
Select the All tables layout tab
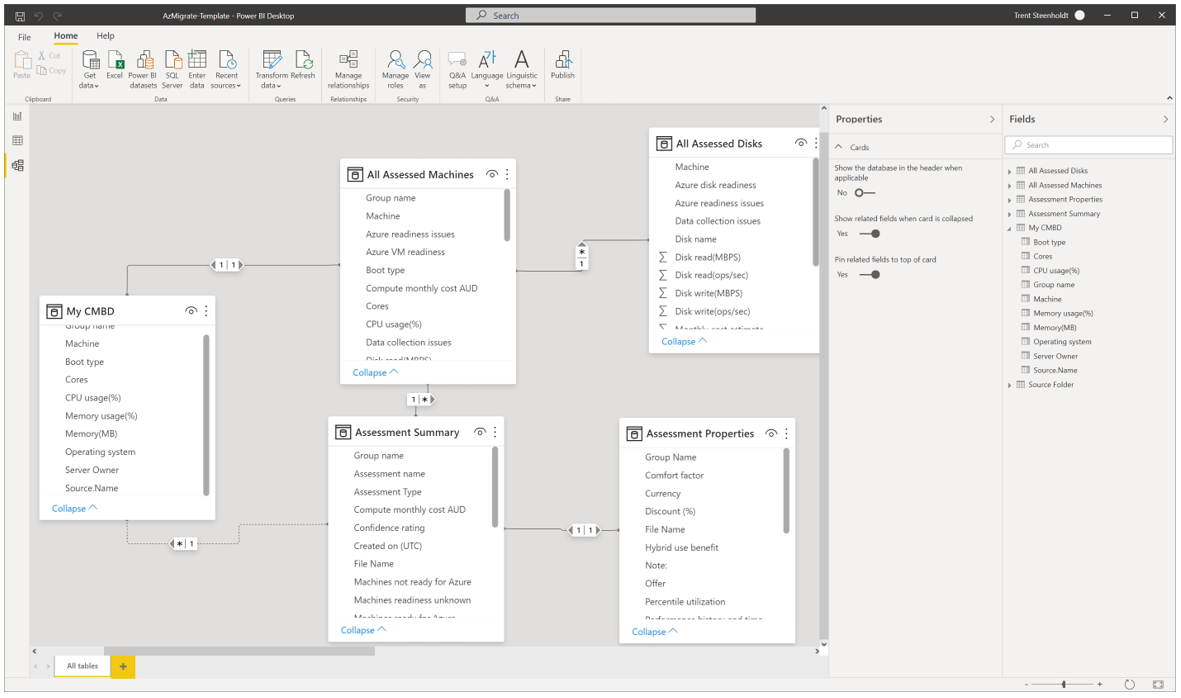tap(82, 666)
